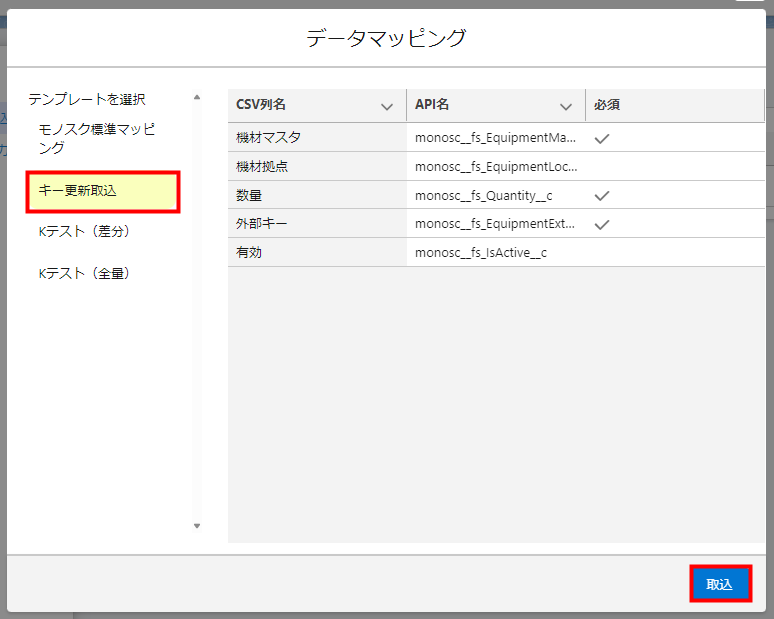Toggle required checkmark for 機材マスタ row
The width and height of the screenshot is (774, 619).
[602, 138]
